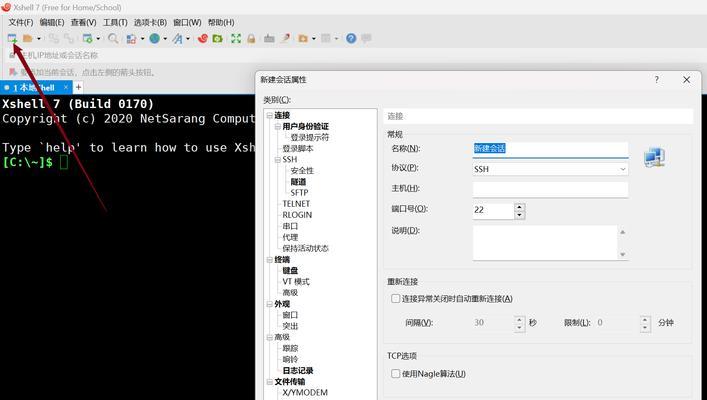Toggle full screen with green arrows icon

pos(236,39)
